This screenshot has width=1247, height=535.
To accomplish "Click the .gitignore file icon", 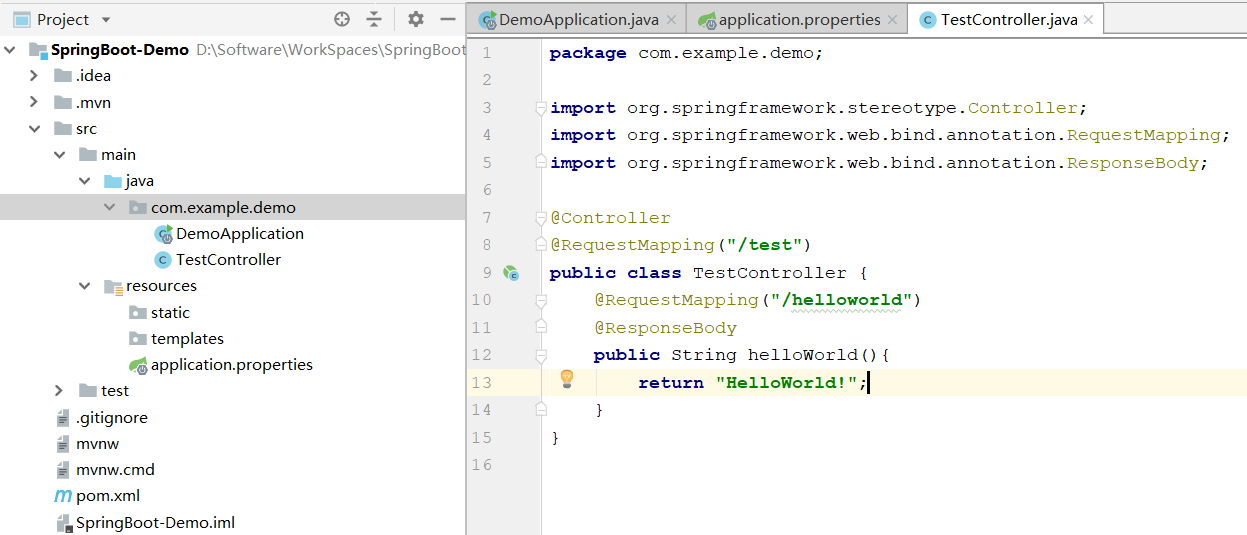I will pyautogui.click(x=63, y=417).
